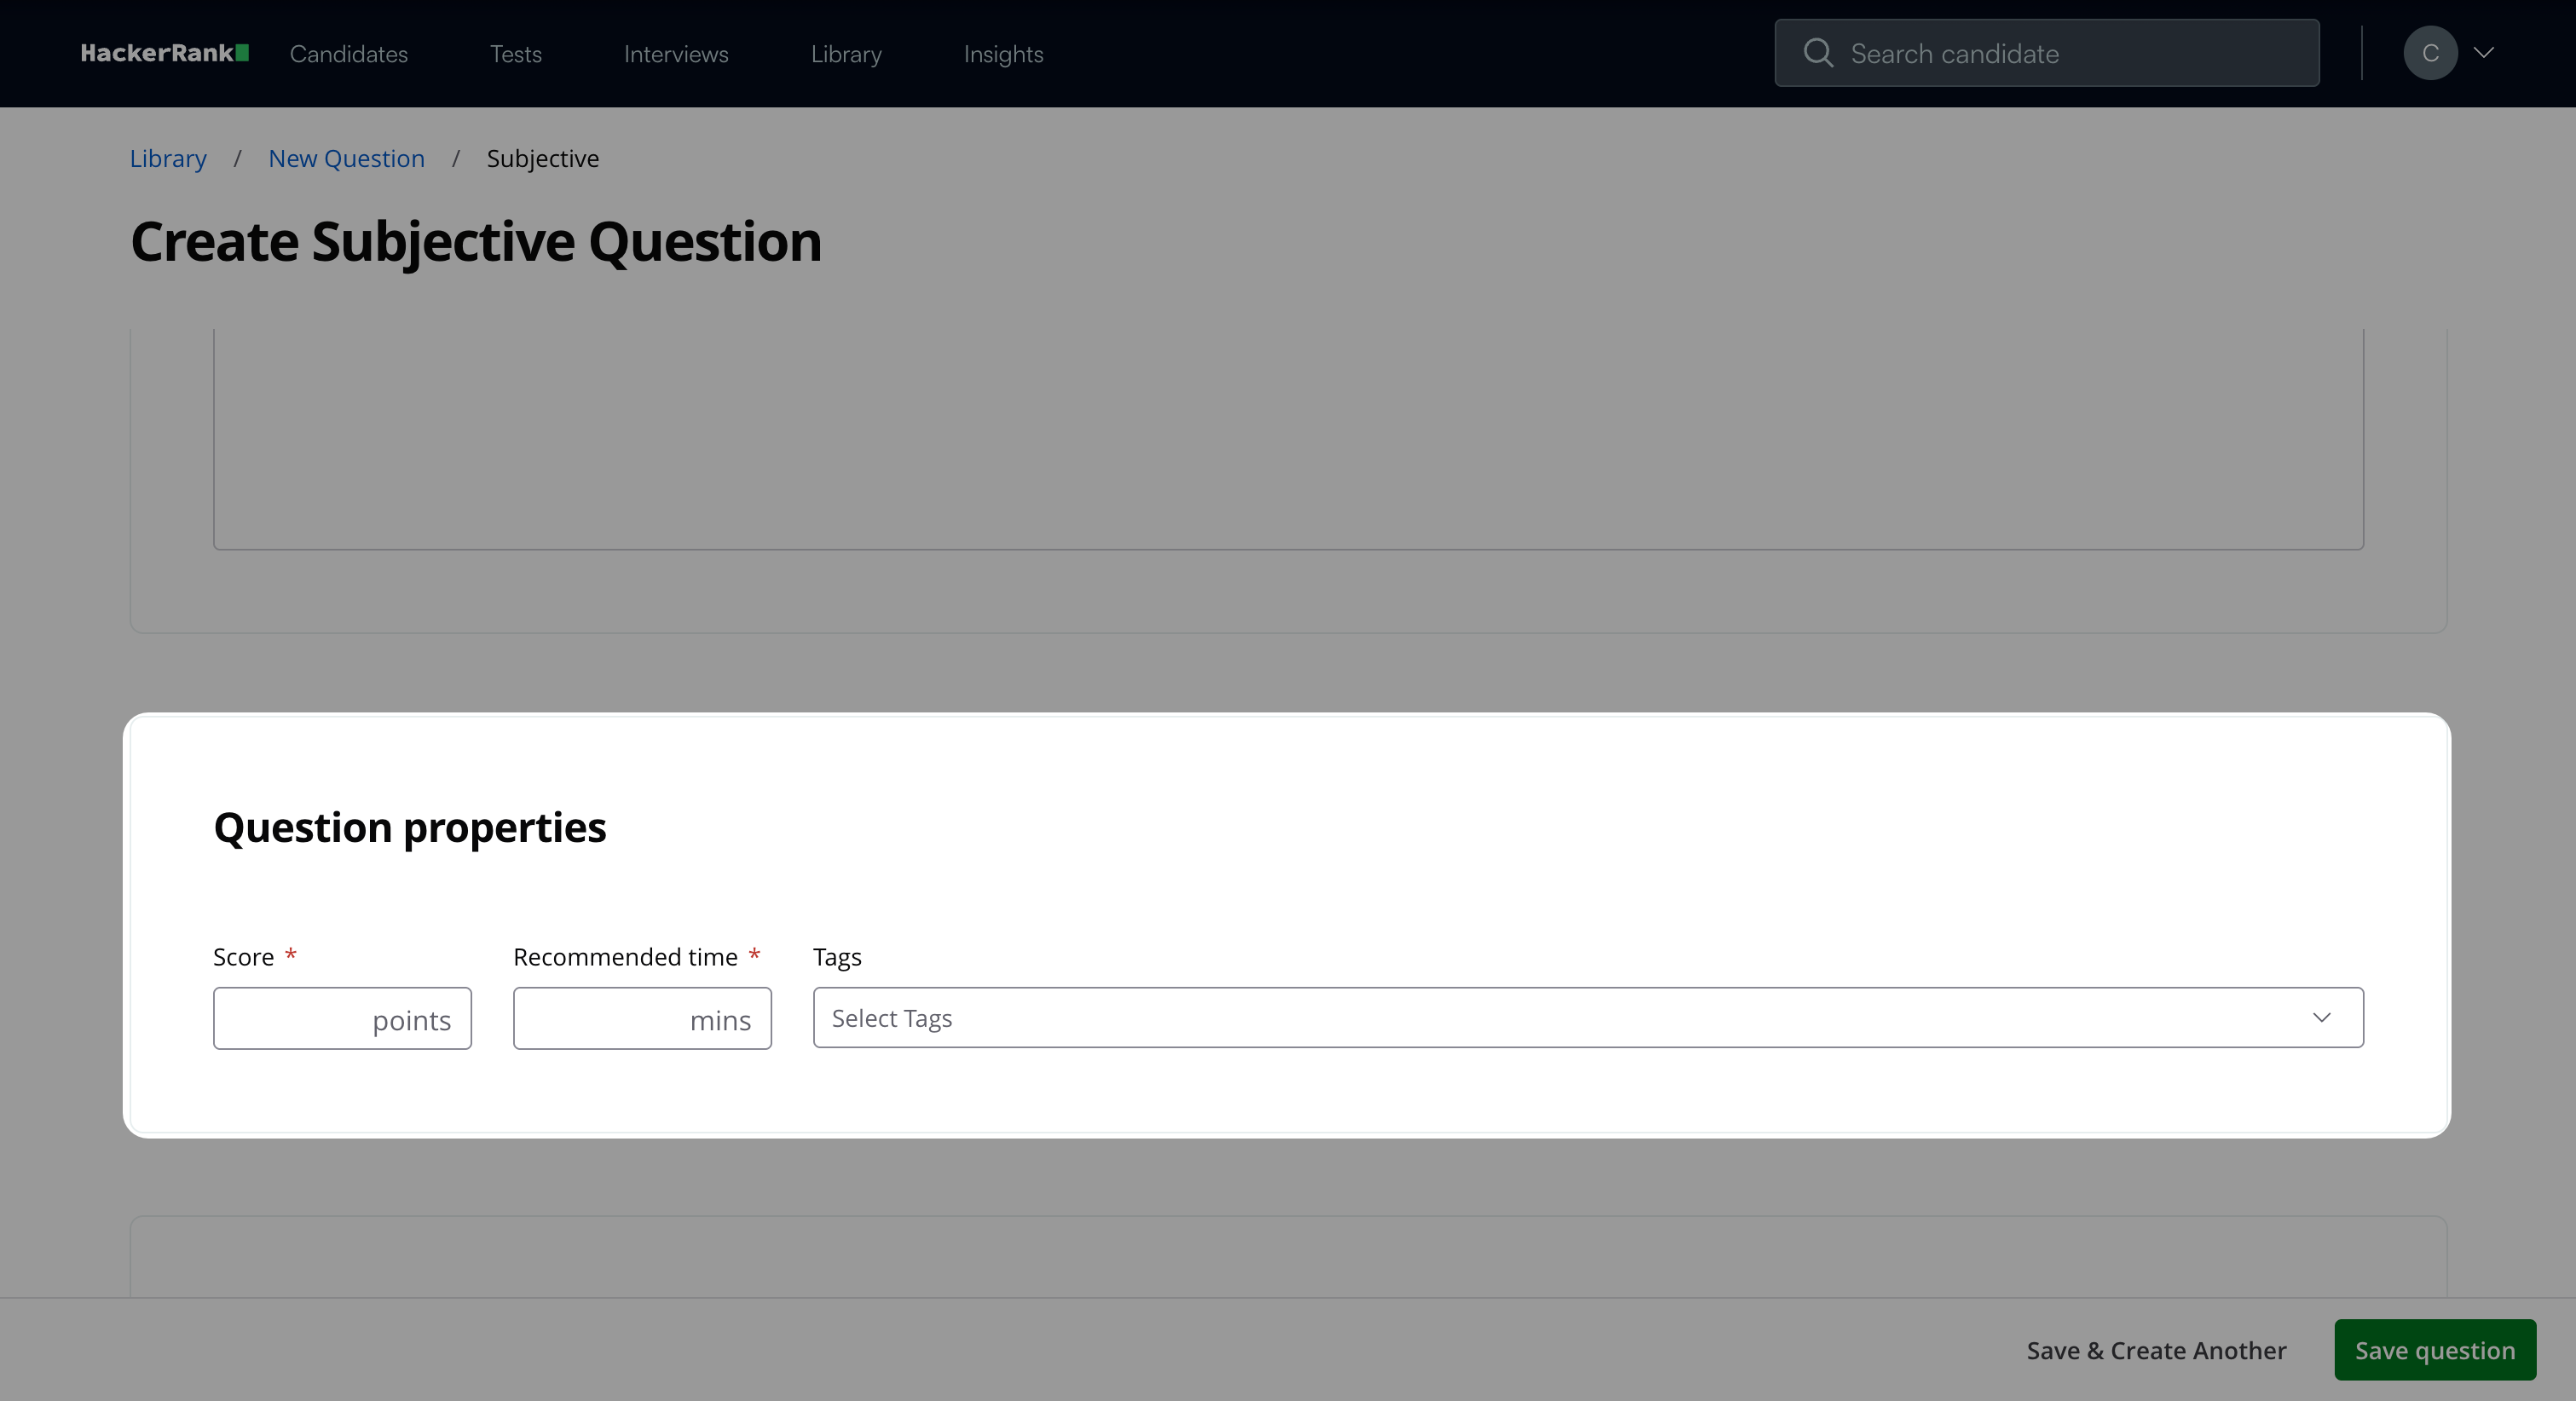Click the search magnifier icon

(1817, 53)
